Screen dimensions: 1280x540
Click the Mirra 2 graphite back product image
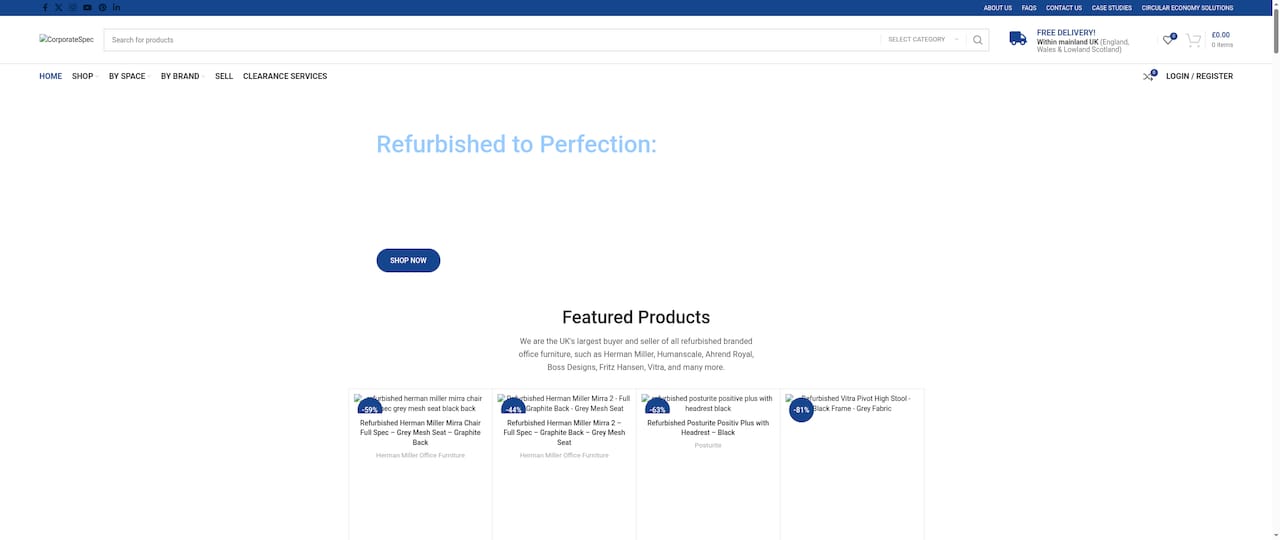[564, 403]
